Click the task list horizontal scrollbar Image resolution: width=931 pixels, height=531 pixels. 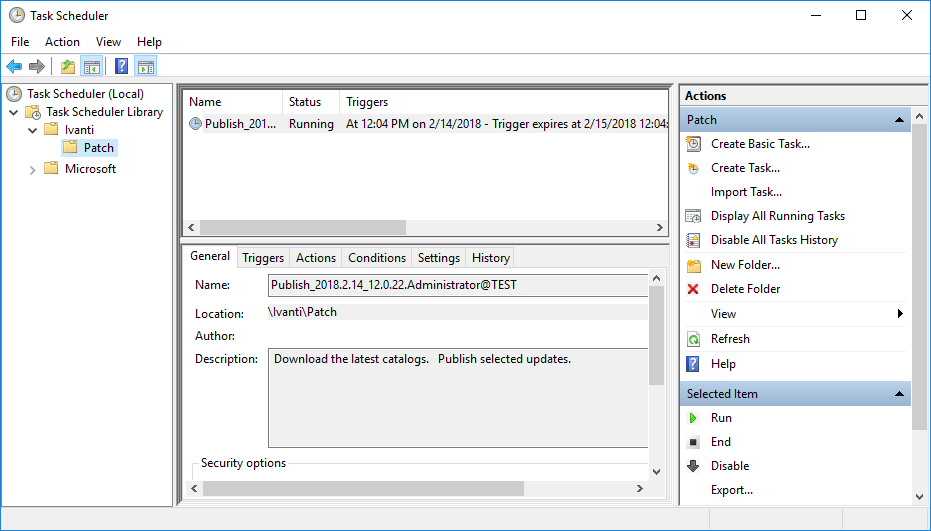[x=300, y=227]
